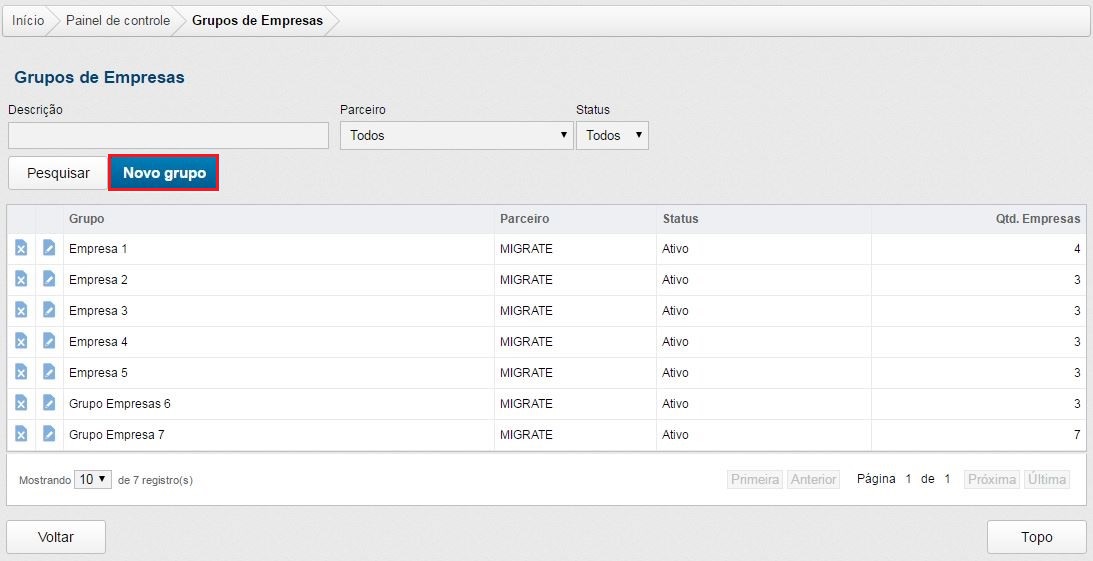Screen dimensions: 1093x561
Task: Click the Voltar button
Action: (x=56, y=537)
